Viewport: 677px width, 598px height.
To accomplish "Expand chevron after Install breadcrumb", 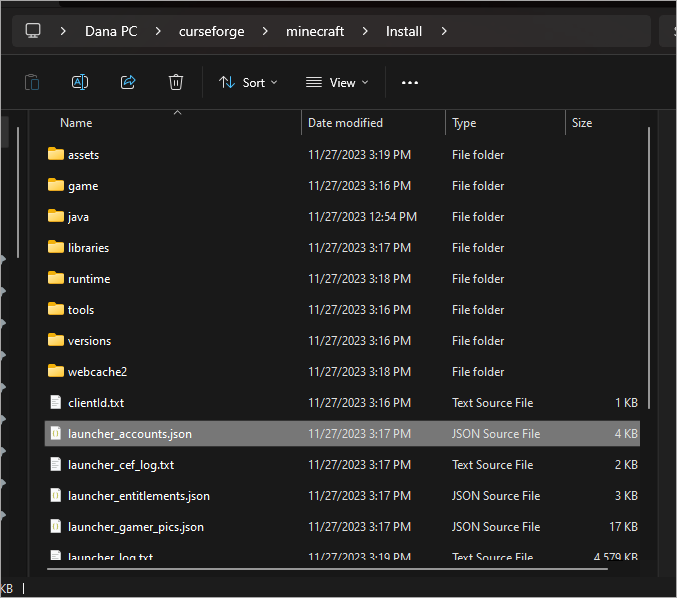I will click(444, 31).
